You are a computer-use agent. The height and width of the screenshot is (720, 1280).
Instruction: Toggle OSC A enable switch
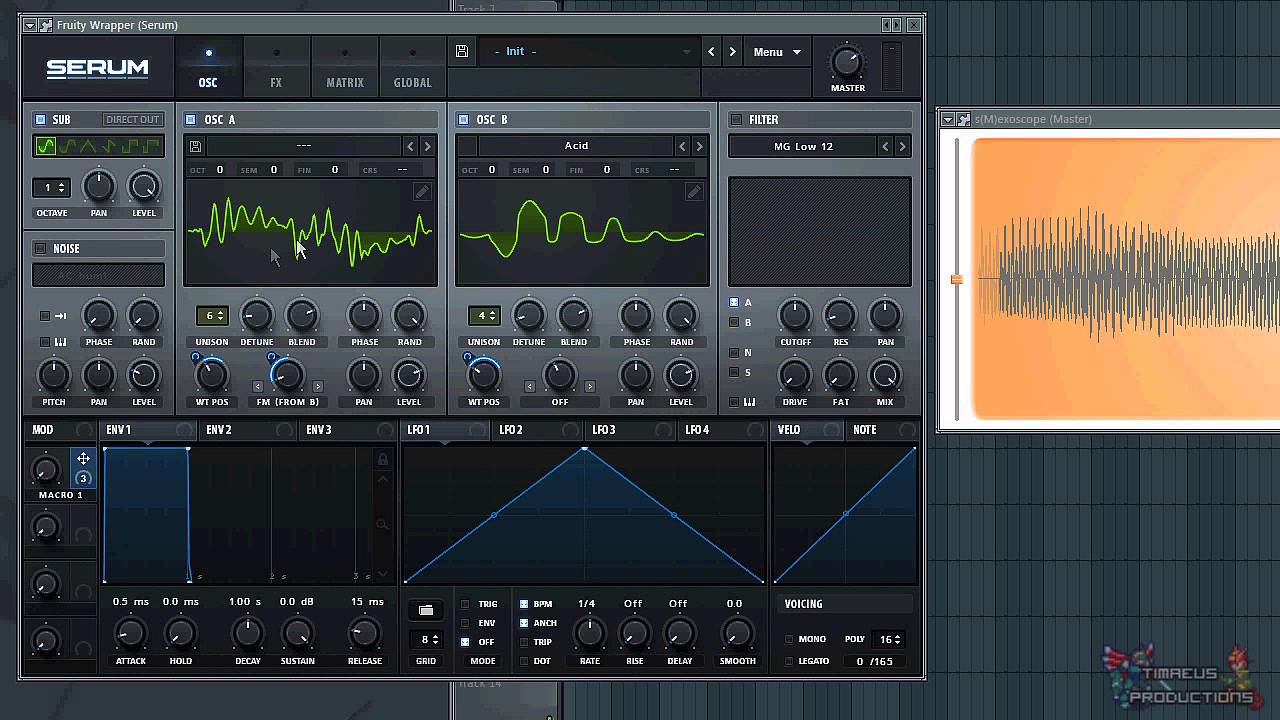191,119
